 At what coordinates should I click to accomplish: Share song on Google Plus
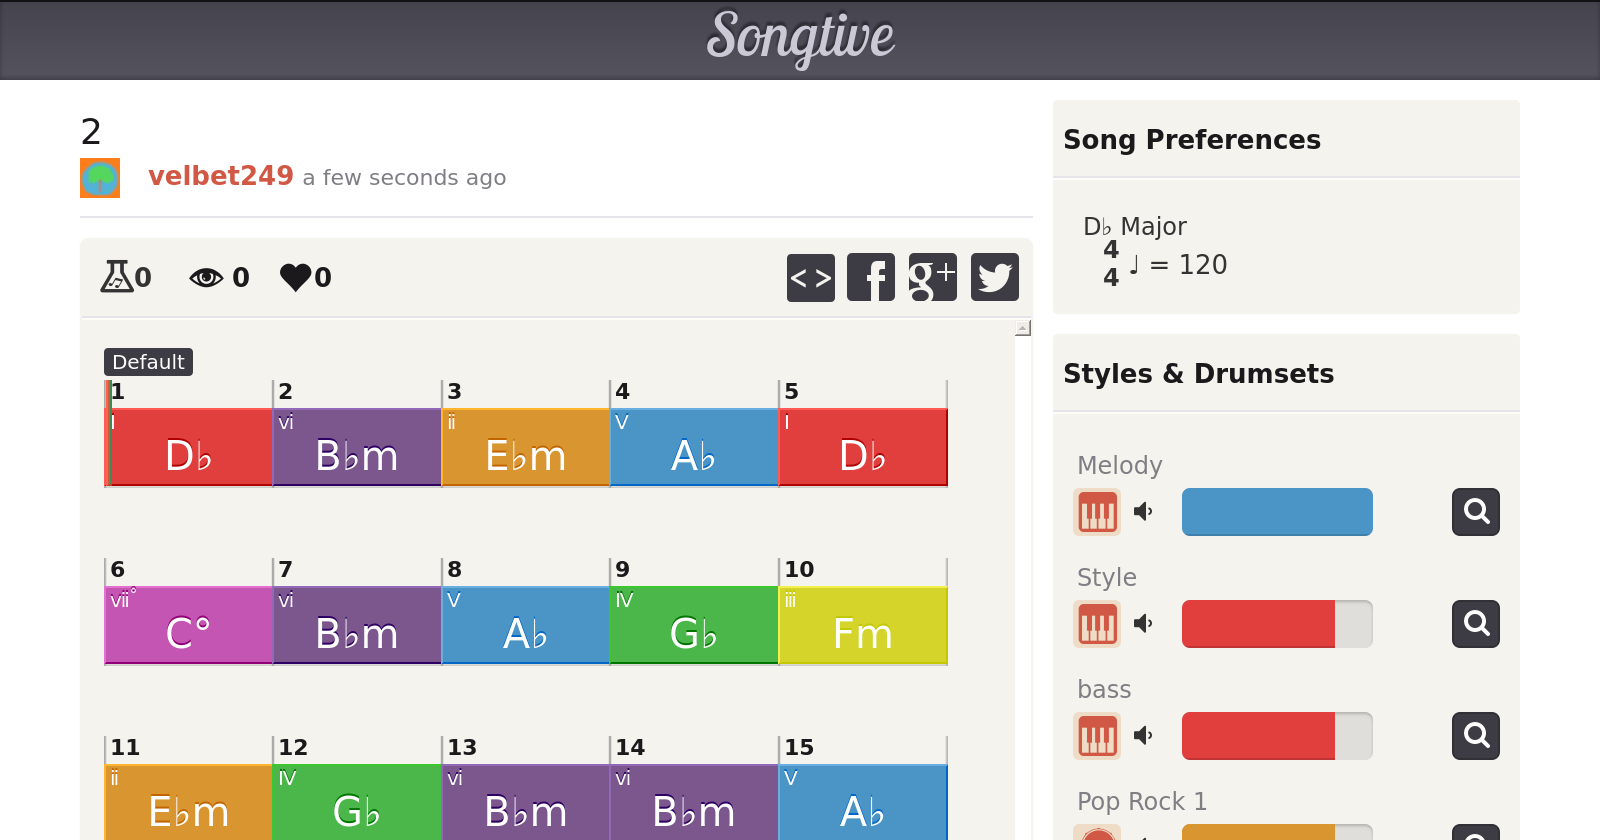[932, 277]
